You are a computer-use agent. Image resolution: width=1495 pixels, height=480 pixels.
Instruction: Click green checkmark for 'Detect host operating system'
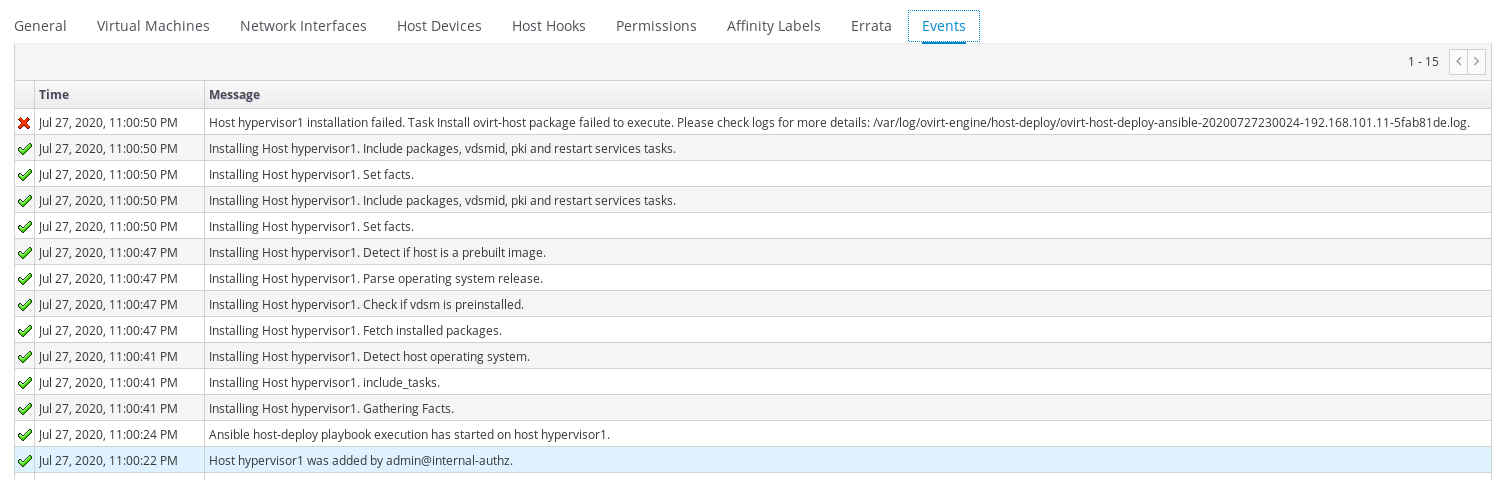click(24, 357)
